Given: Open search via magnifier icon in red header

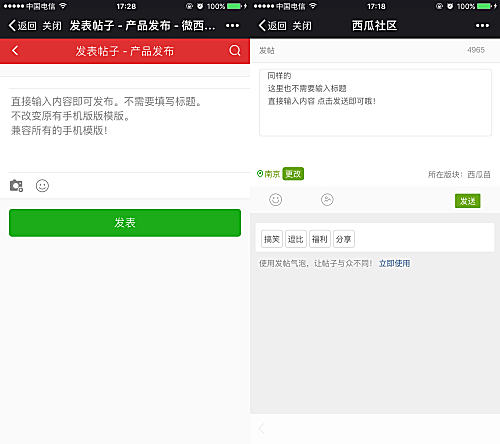Looking at the screenshot, I should (x=235, y=51).
